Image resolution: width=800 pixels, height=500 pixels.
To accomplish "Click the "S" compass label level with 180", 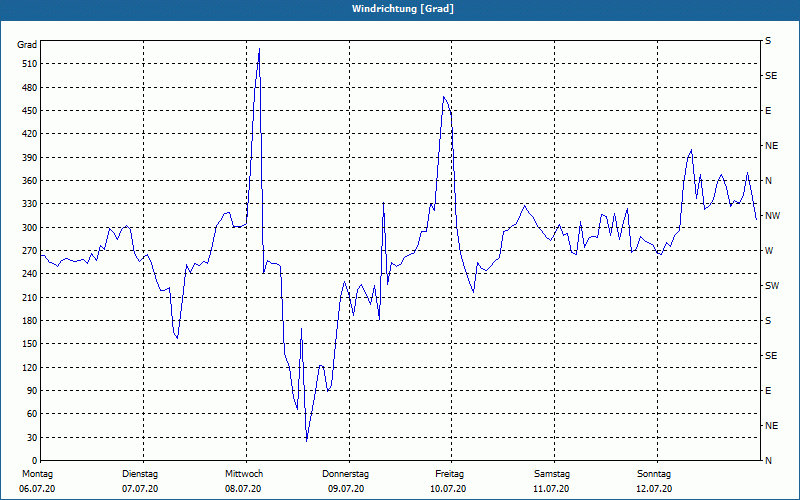I will click(768, 321).
